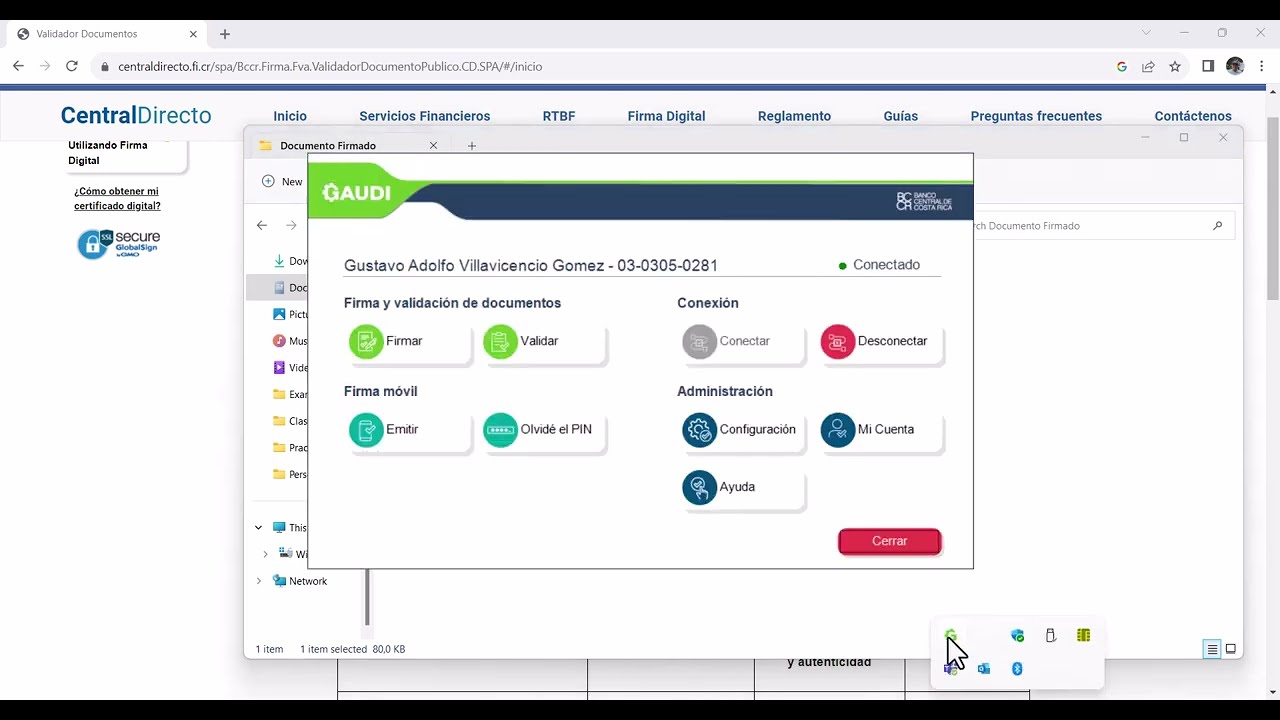Open the Preguntas frecuentes menu item

(1036, 116)
